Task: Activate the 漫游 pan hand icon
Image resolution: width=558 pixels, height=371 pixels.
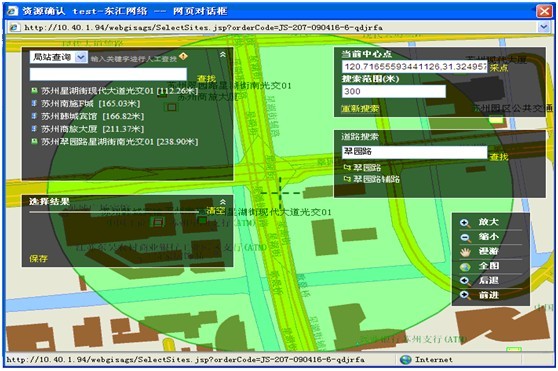Action: pos(465,252)
